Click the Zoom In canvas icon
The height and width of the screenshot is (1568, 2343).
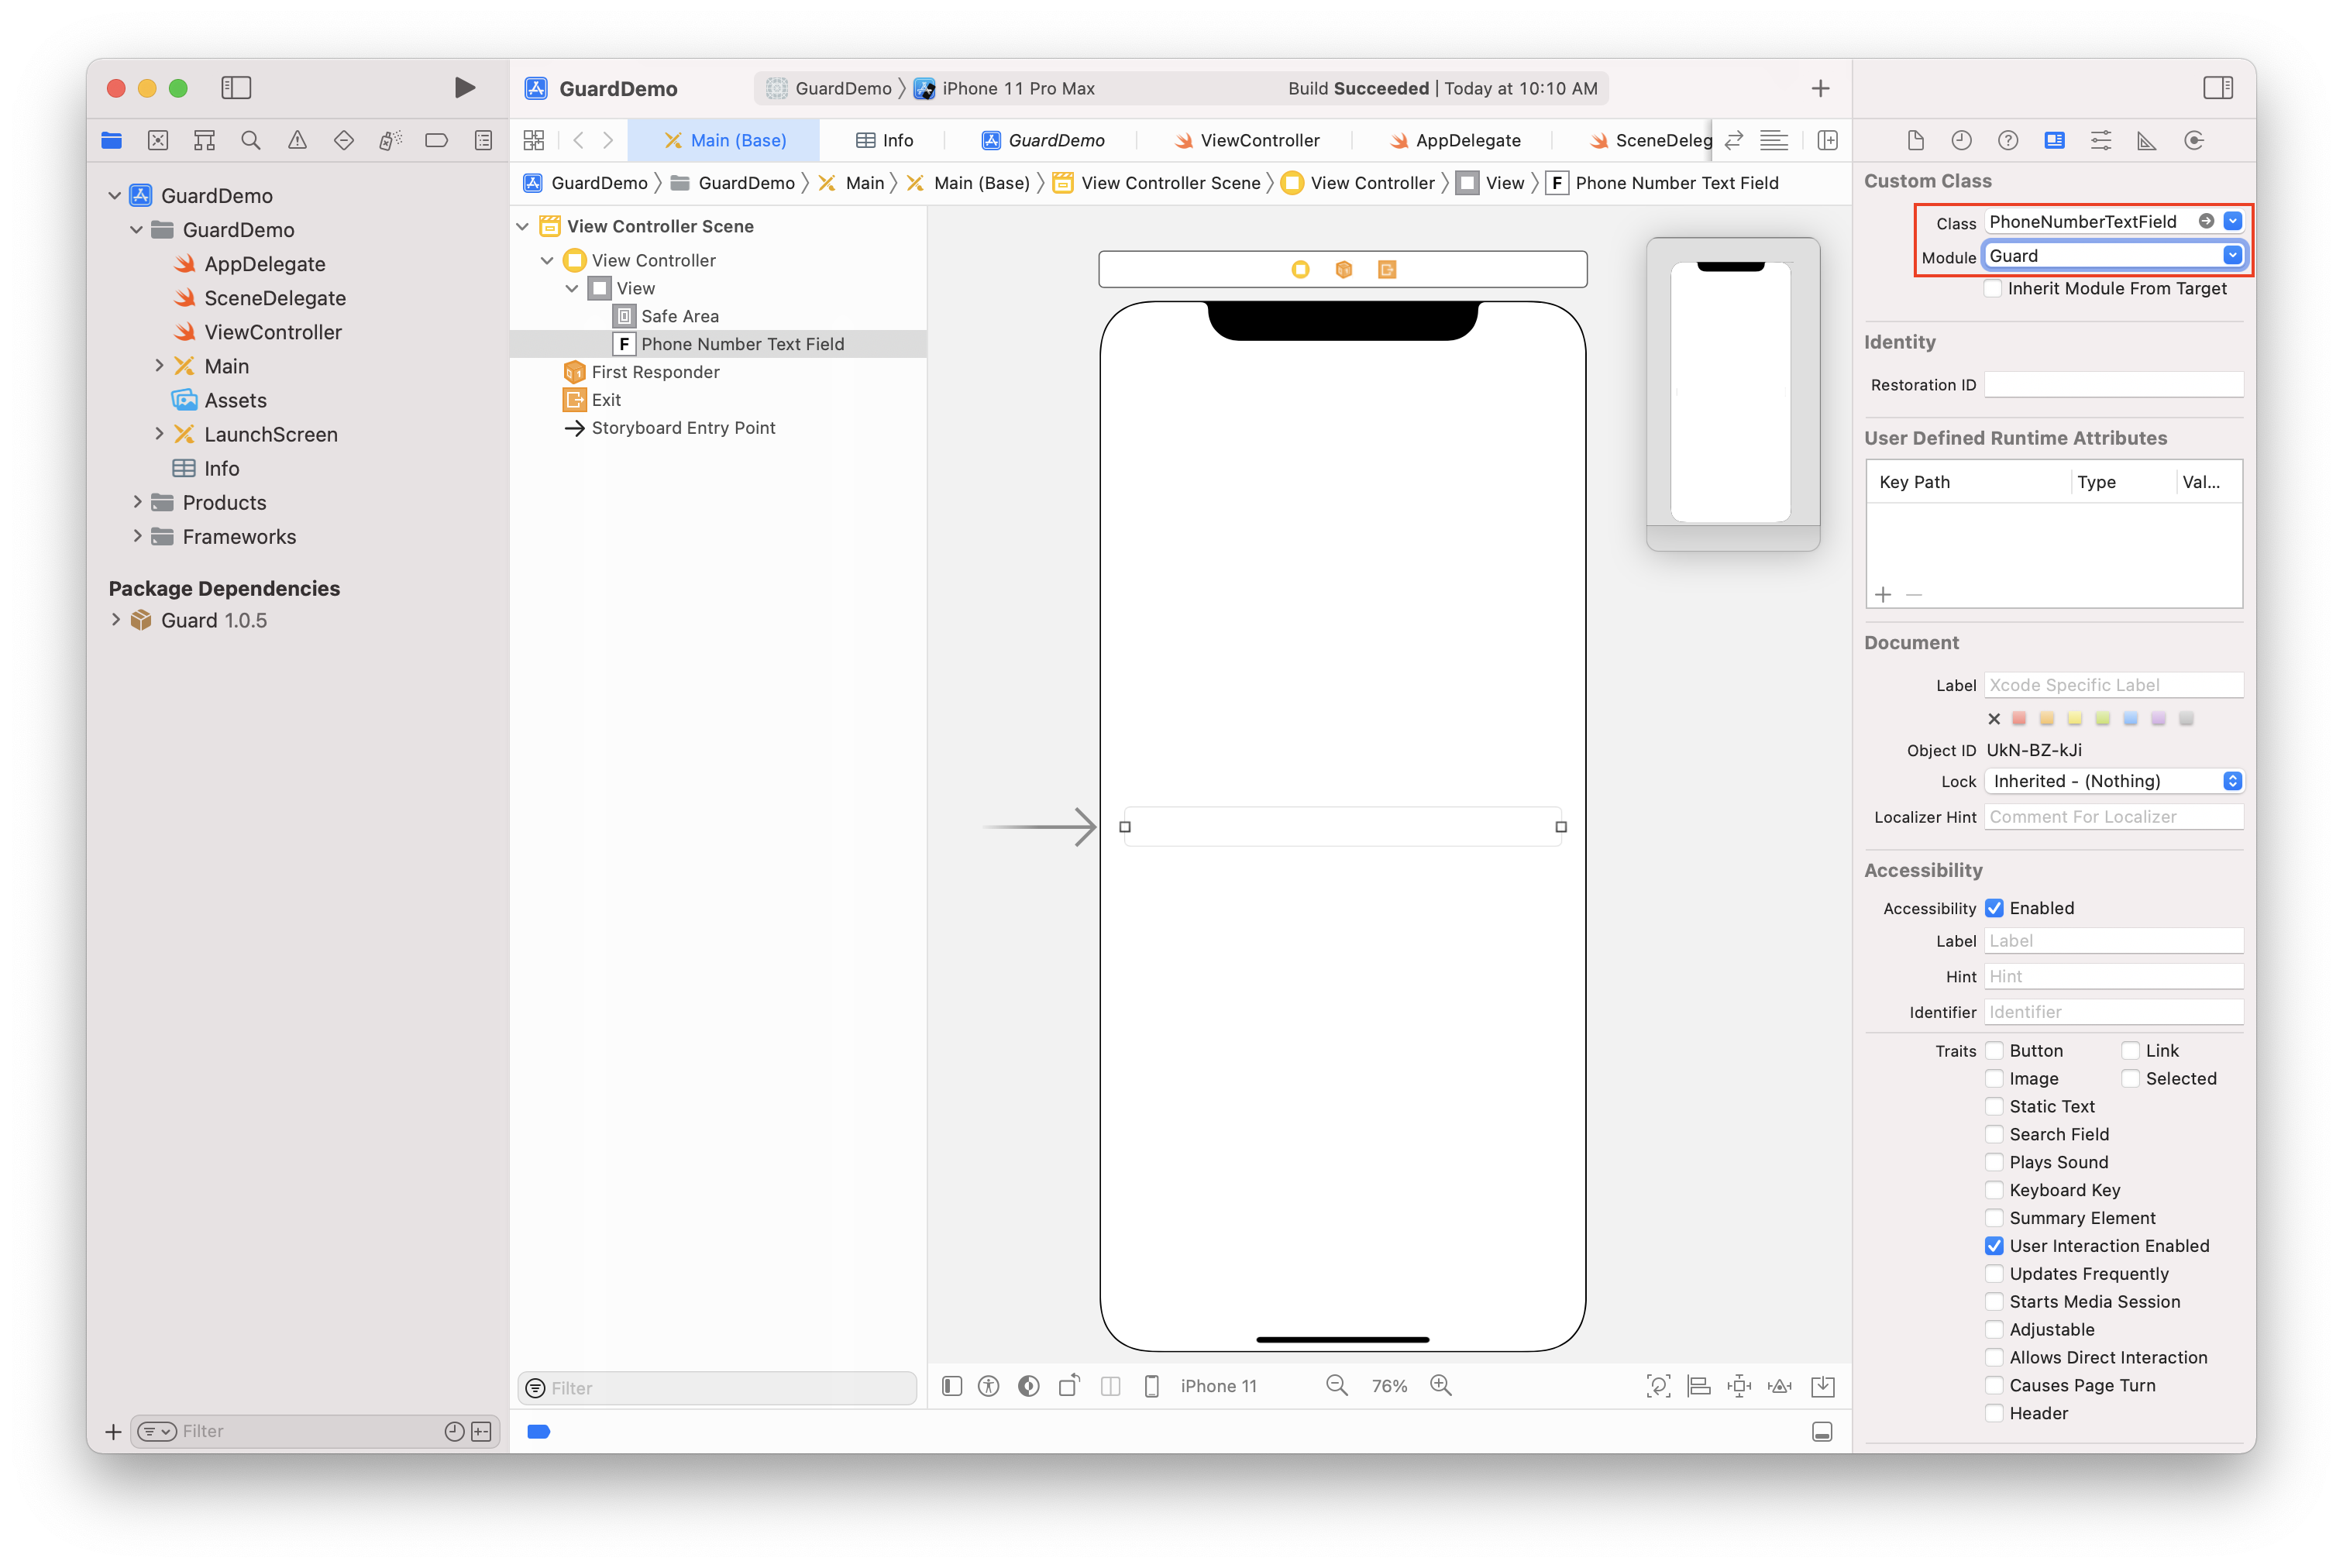point(1440,1385)
